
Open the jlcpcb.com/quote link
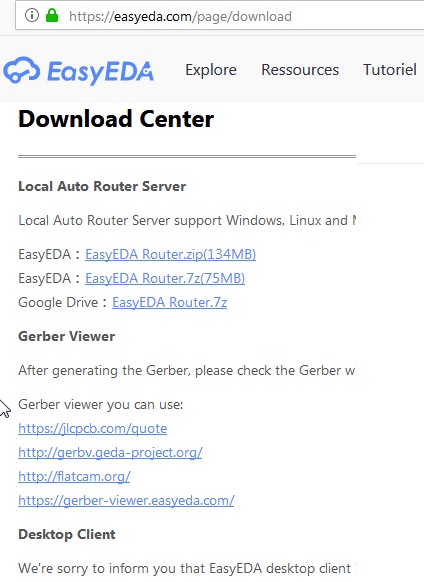click(92, 429)
